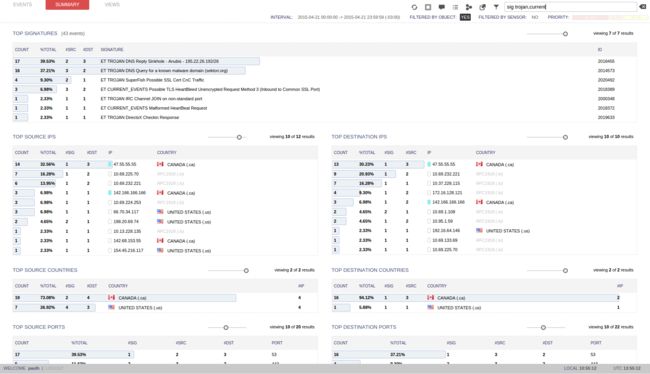Viewport: 650px width, 374px height.
Task: Click source IP 10.69.225.70
Action: coord(126,174)
